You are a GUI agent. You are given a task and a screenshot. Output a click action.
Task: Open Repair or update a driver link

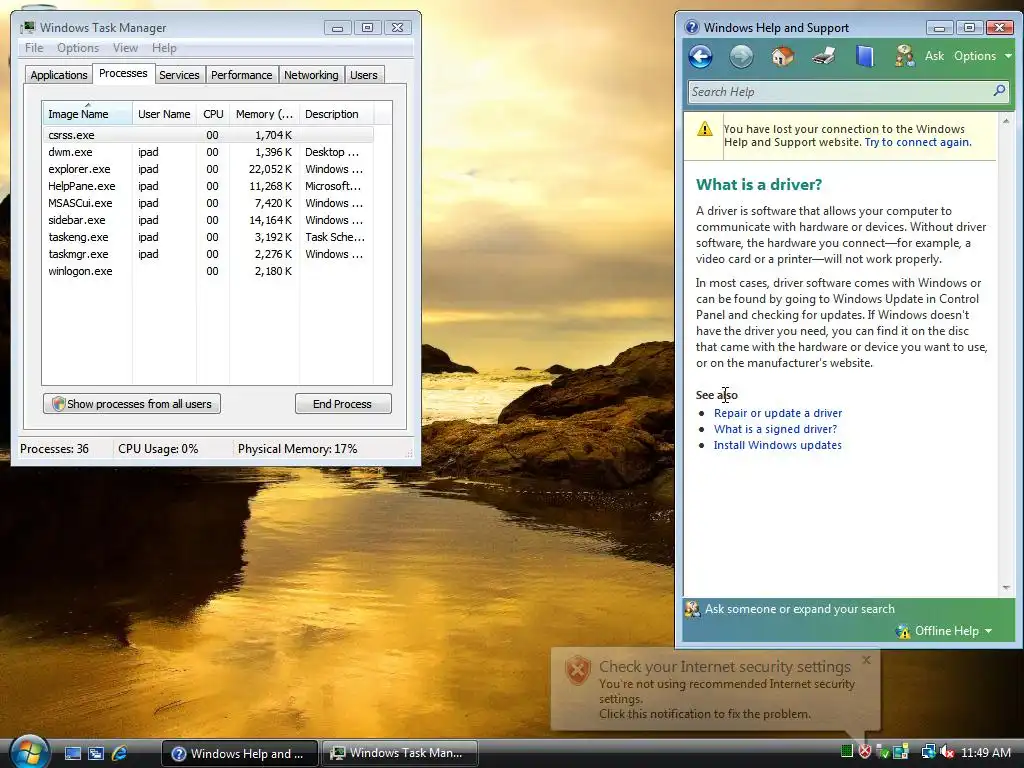pos(778,413)
